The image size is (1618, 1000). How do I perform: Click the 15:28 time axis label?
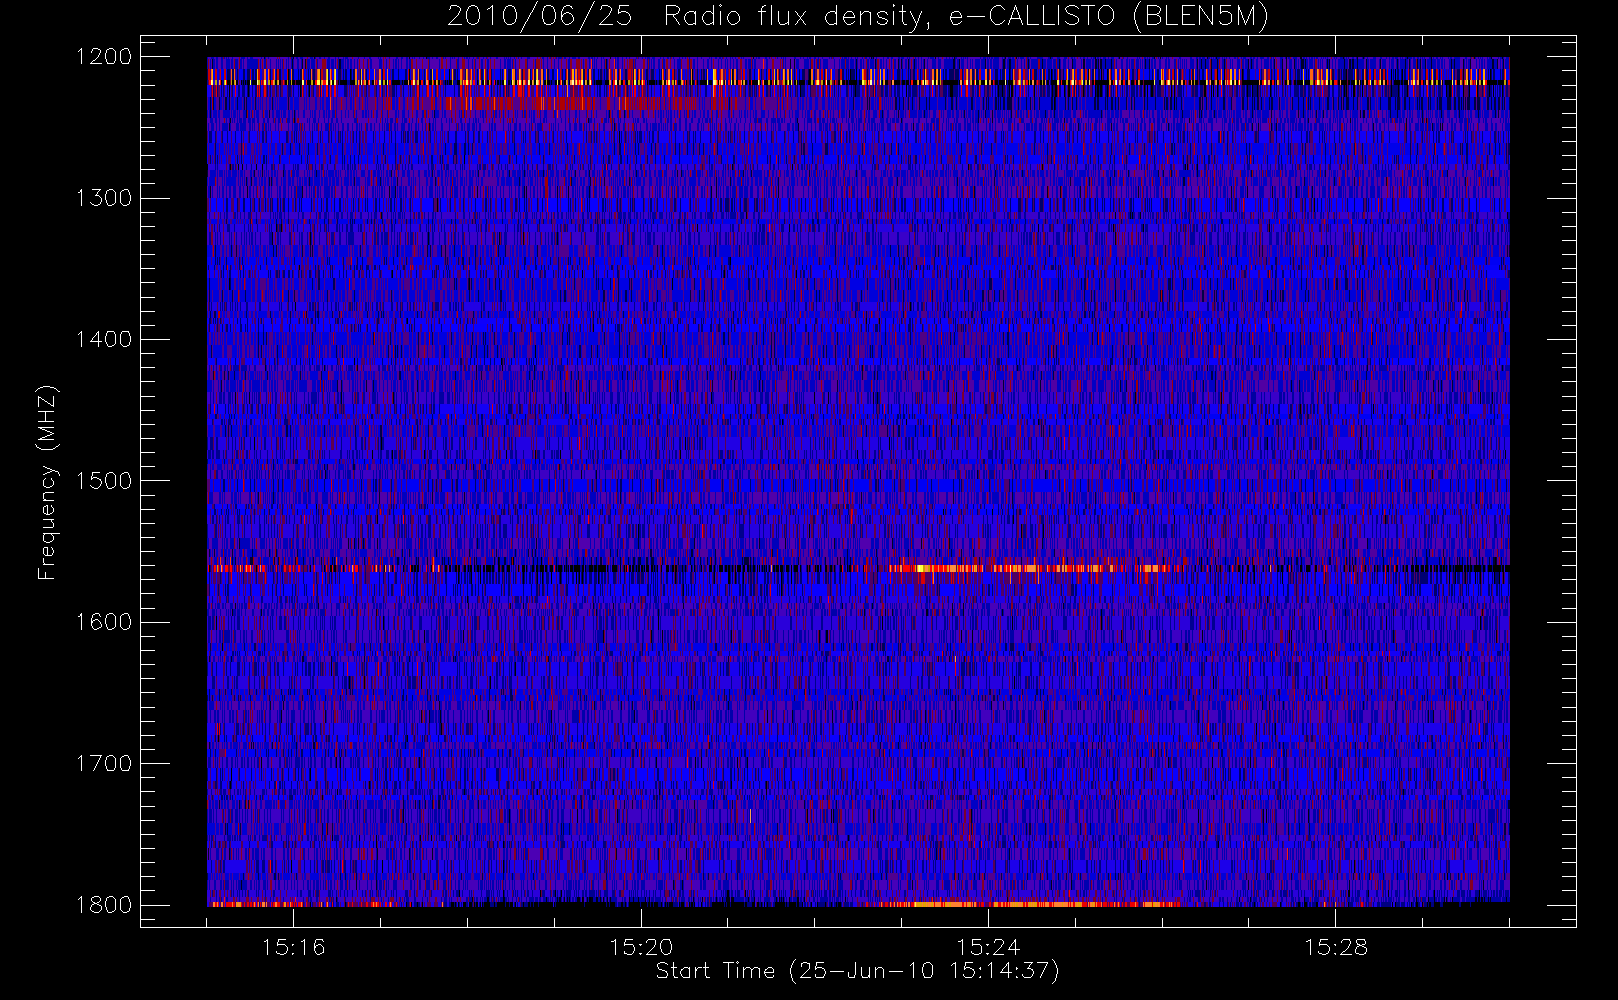click(1336, 947)
